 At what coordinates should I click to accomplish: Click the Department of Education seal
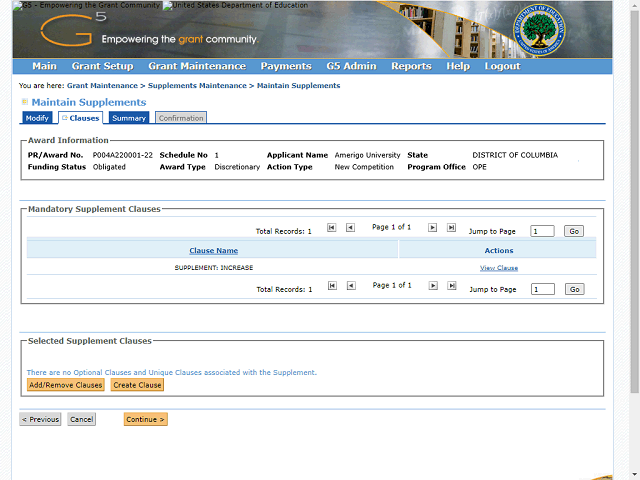click(539, 31)
